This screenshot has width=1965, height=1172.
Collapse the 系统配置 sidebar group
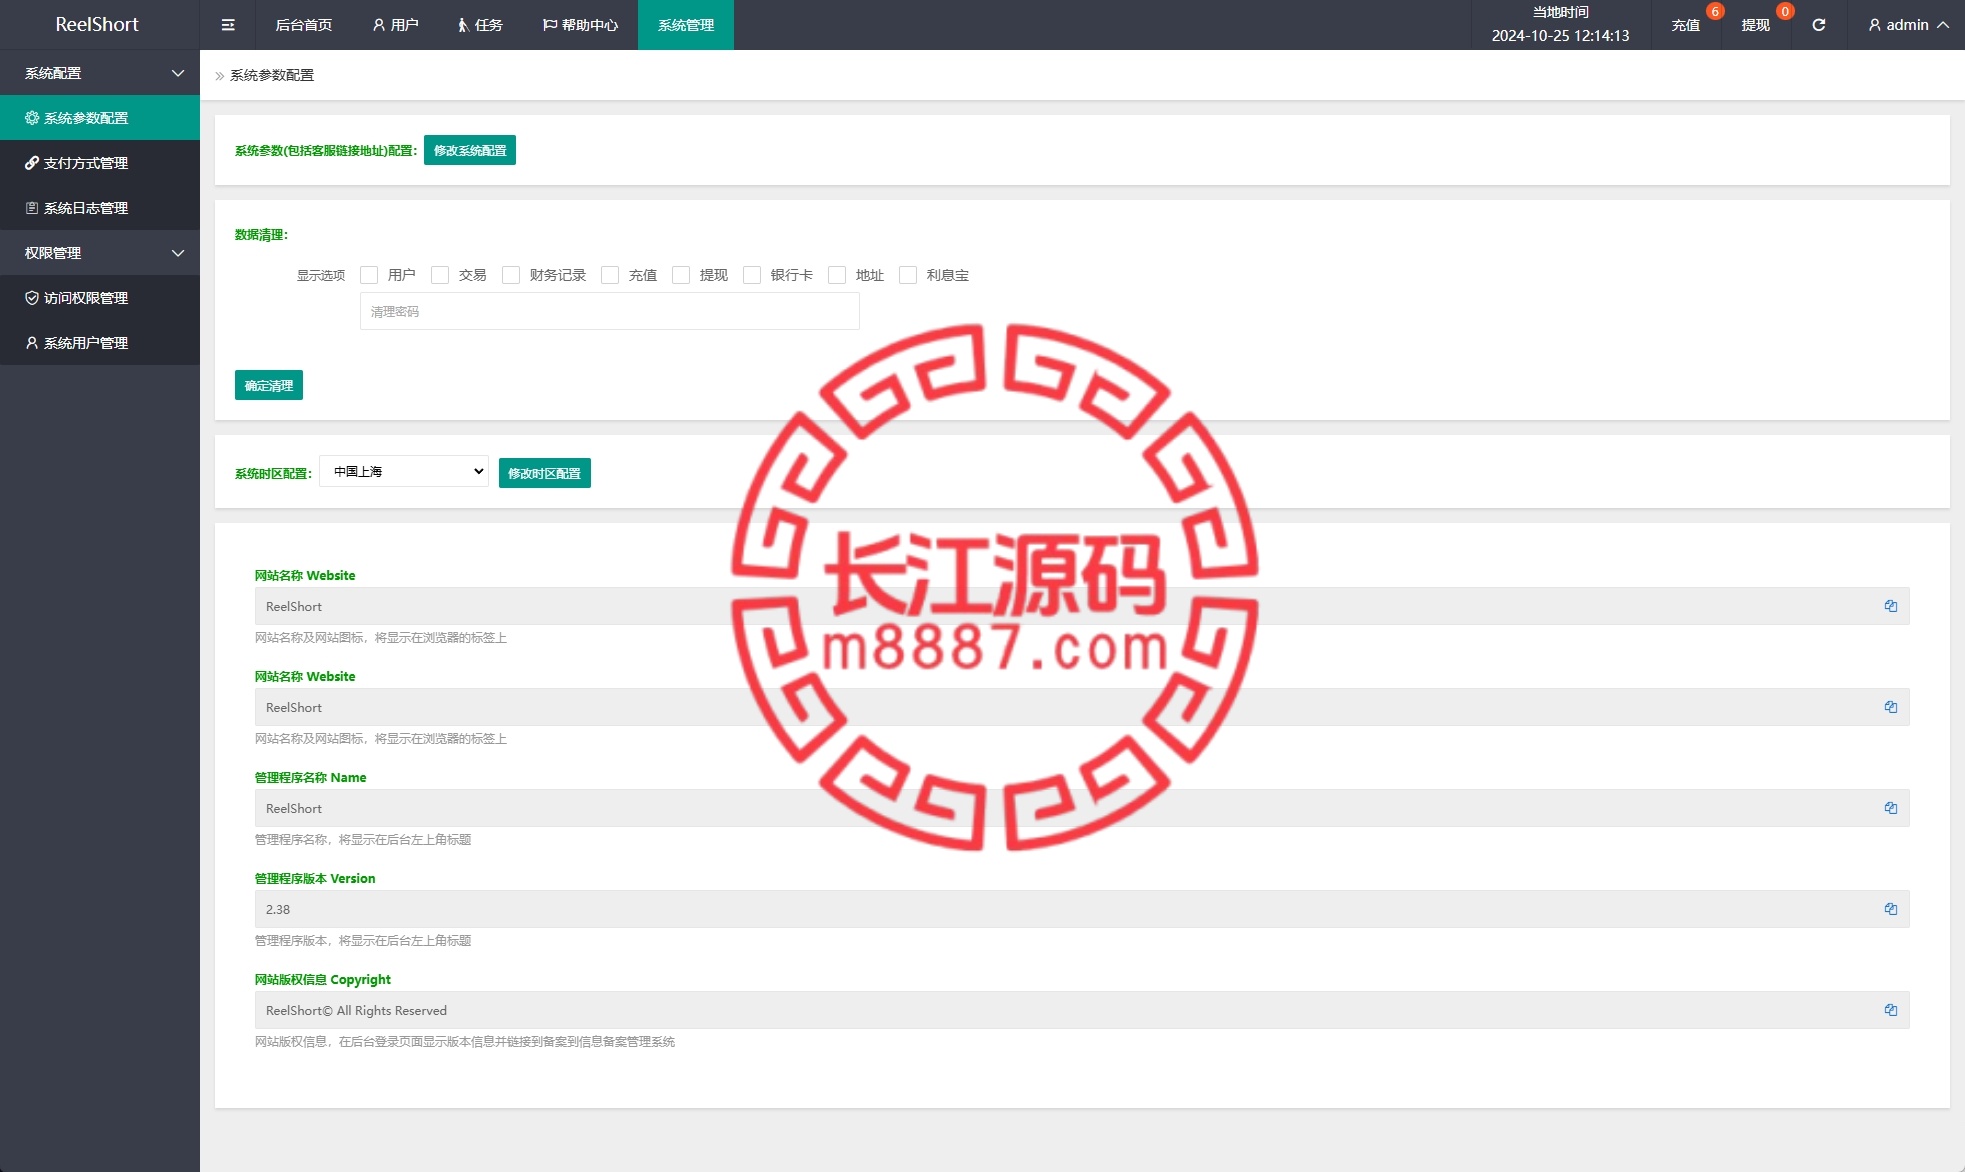(x=100, y=73)
